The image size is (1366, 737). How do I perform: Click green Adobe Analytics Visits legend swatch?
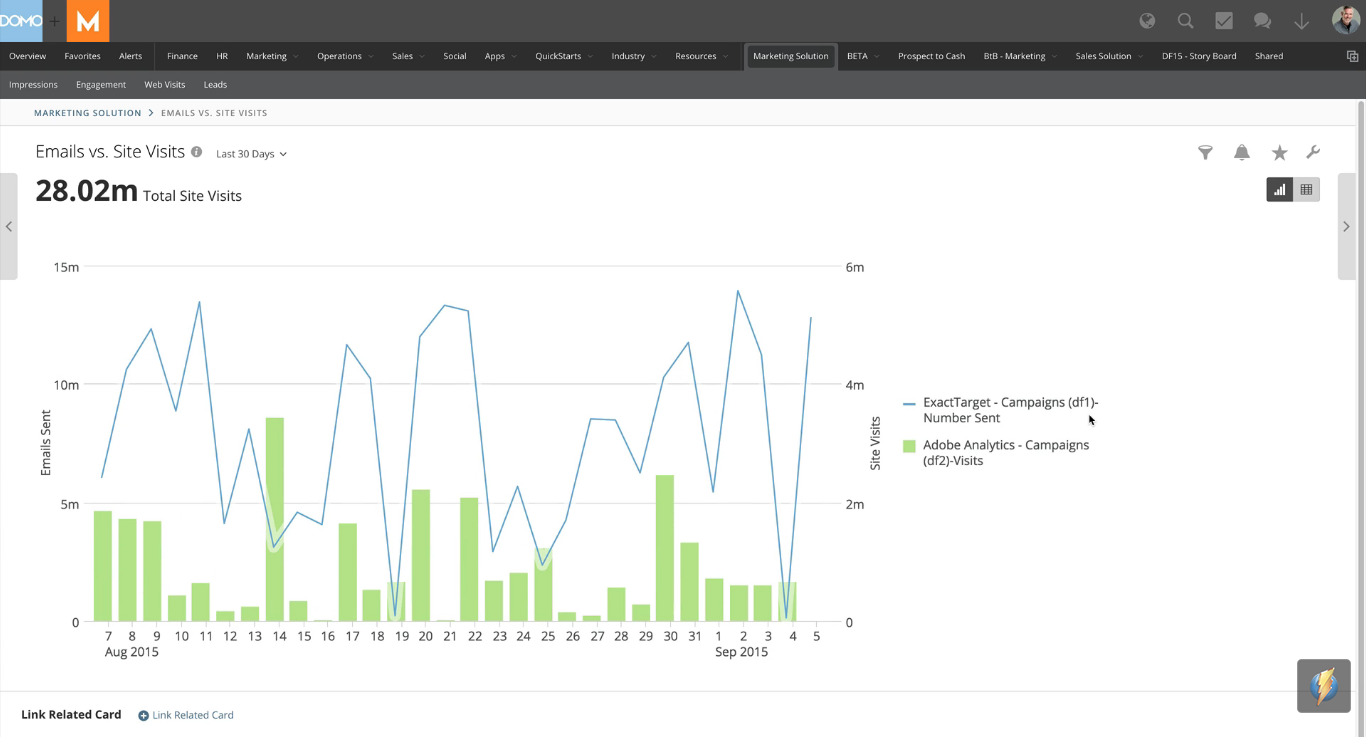pos(909,446)
